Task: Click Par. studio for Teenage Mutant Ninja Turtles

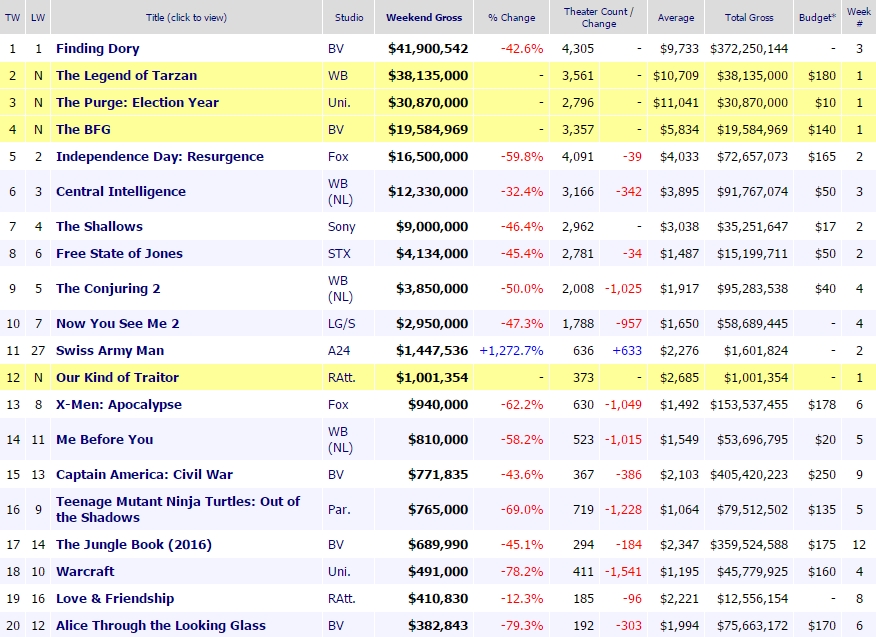Action: pyautogui.click(x=339, y=509)
